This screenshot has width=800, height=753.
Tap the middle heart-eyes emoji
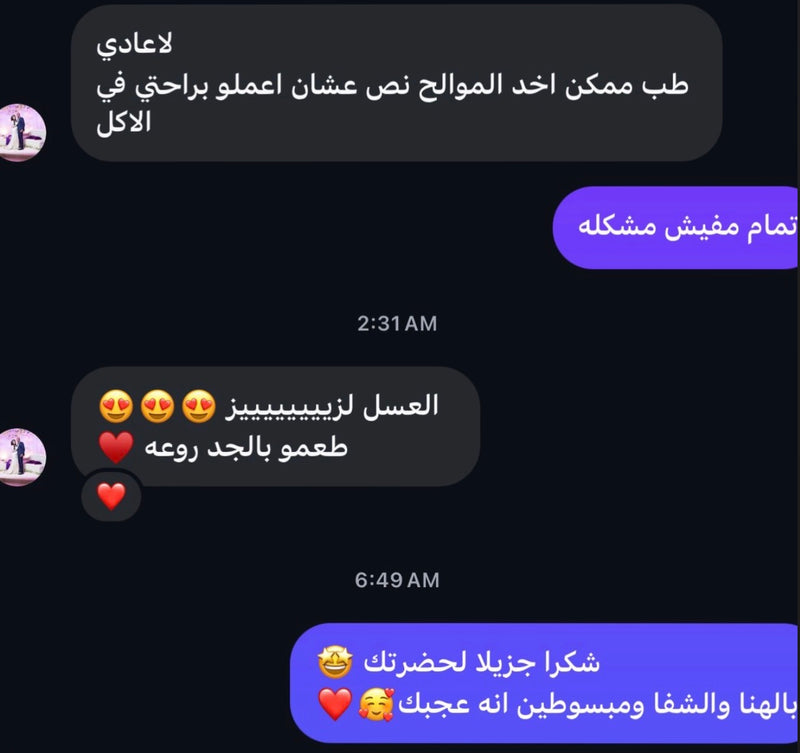point(157,407)
